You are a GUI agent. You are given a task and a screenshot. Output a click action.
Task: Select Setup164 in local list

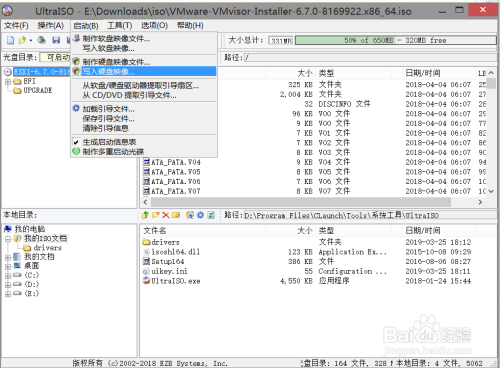pos(167,261)
